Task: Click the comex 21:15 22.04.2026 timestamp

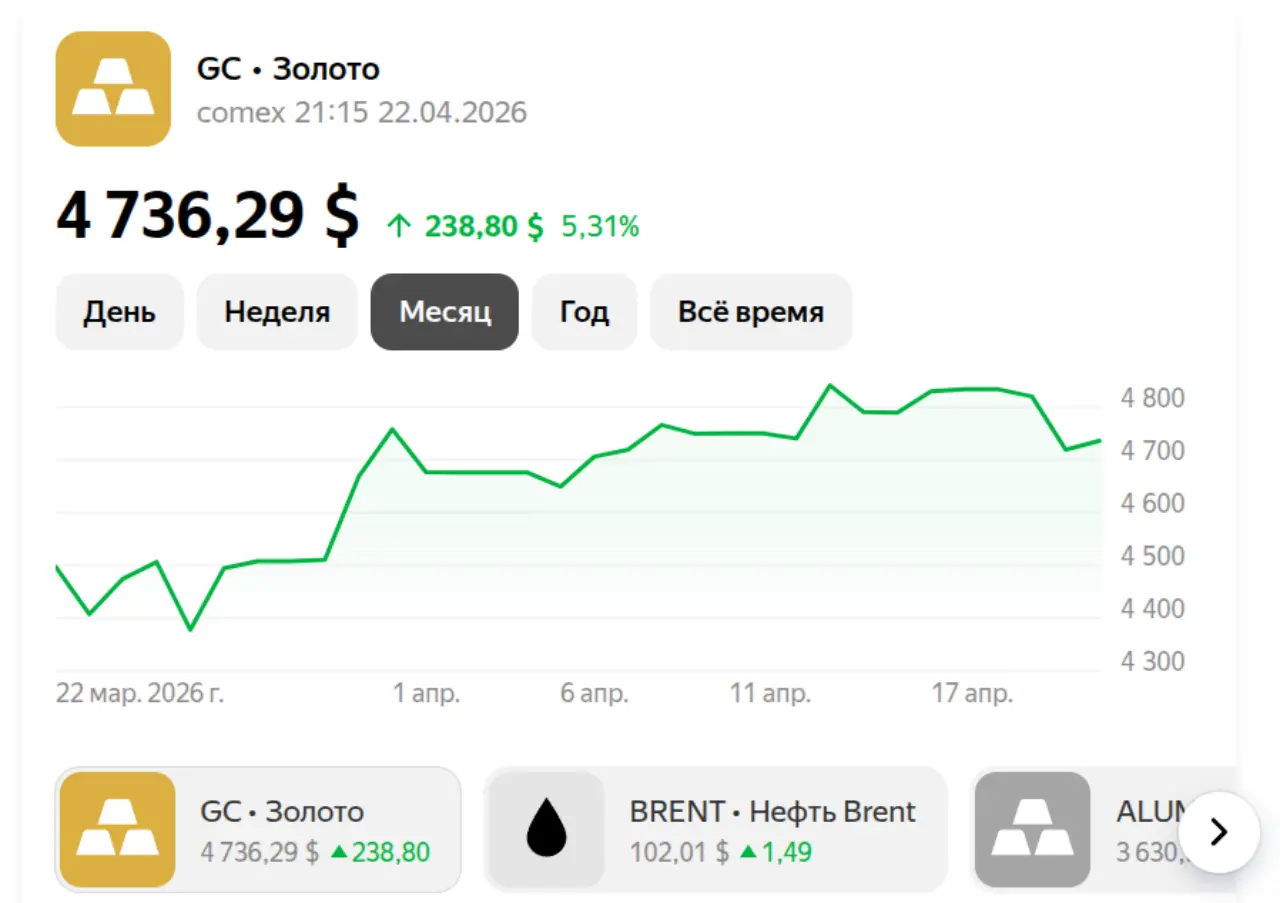Action: pos(361,112)
